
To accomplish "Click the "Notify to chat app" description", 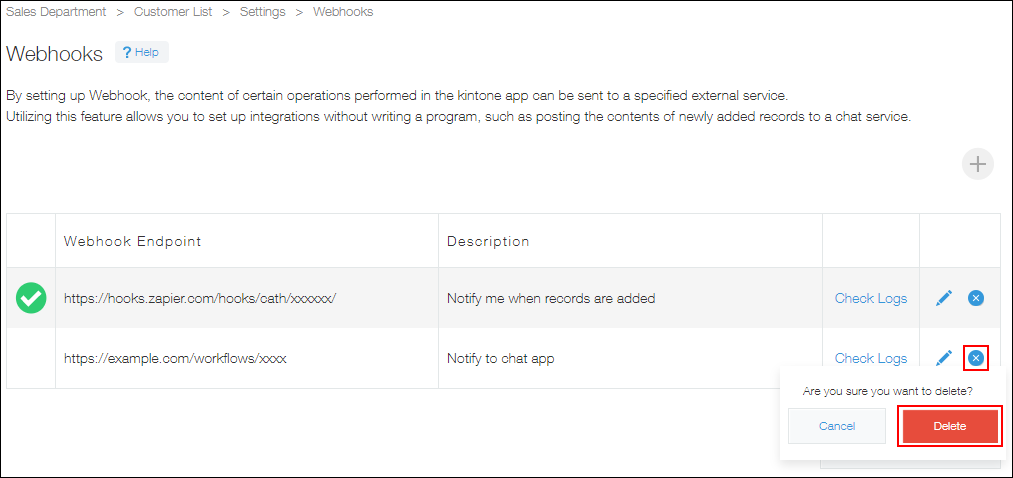I will pyautogui.click(x=500, y=358).
